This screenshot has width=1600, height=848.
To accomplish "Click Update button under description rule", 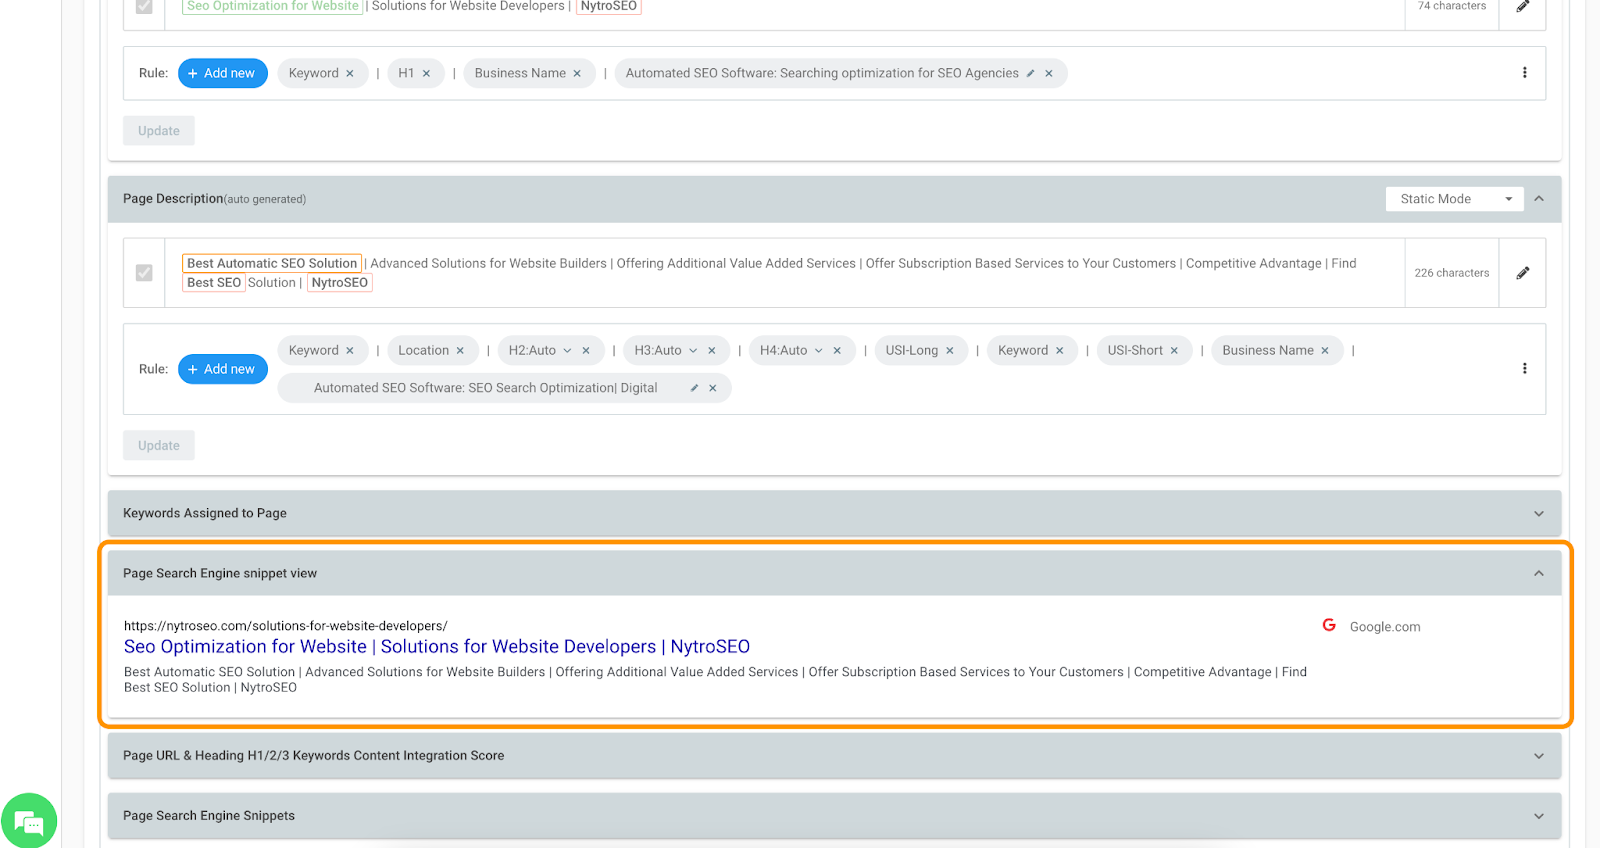I will click(159, 446).
